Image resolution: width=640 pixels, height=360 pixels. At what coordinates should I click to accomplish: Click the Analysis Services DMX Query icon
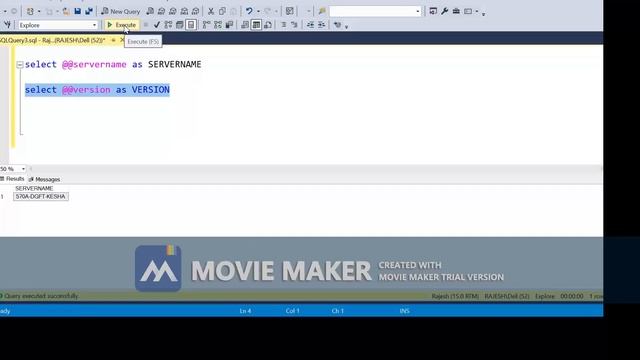point(173,11)
